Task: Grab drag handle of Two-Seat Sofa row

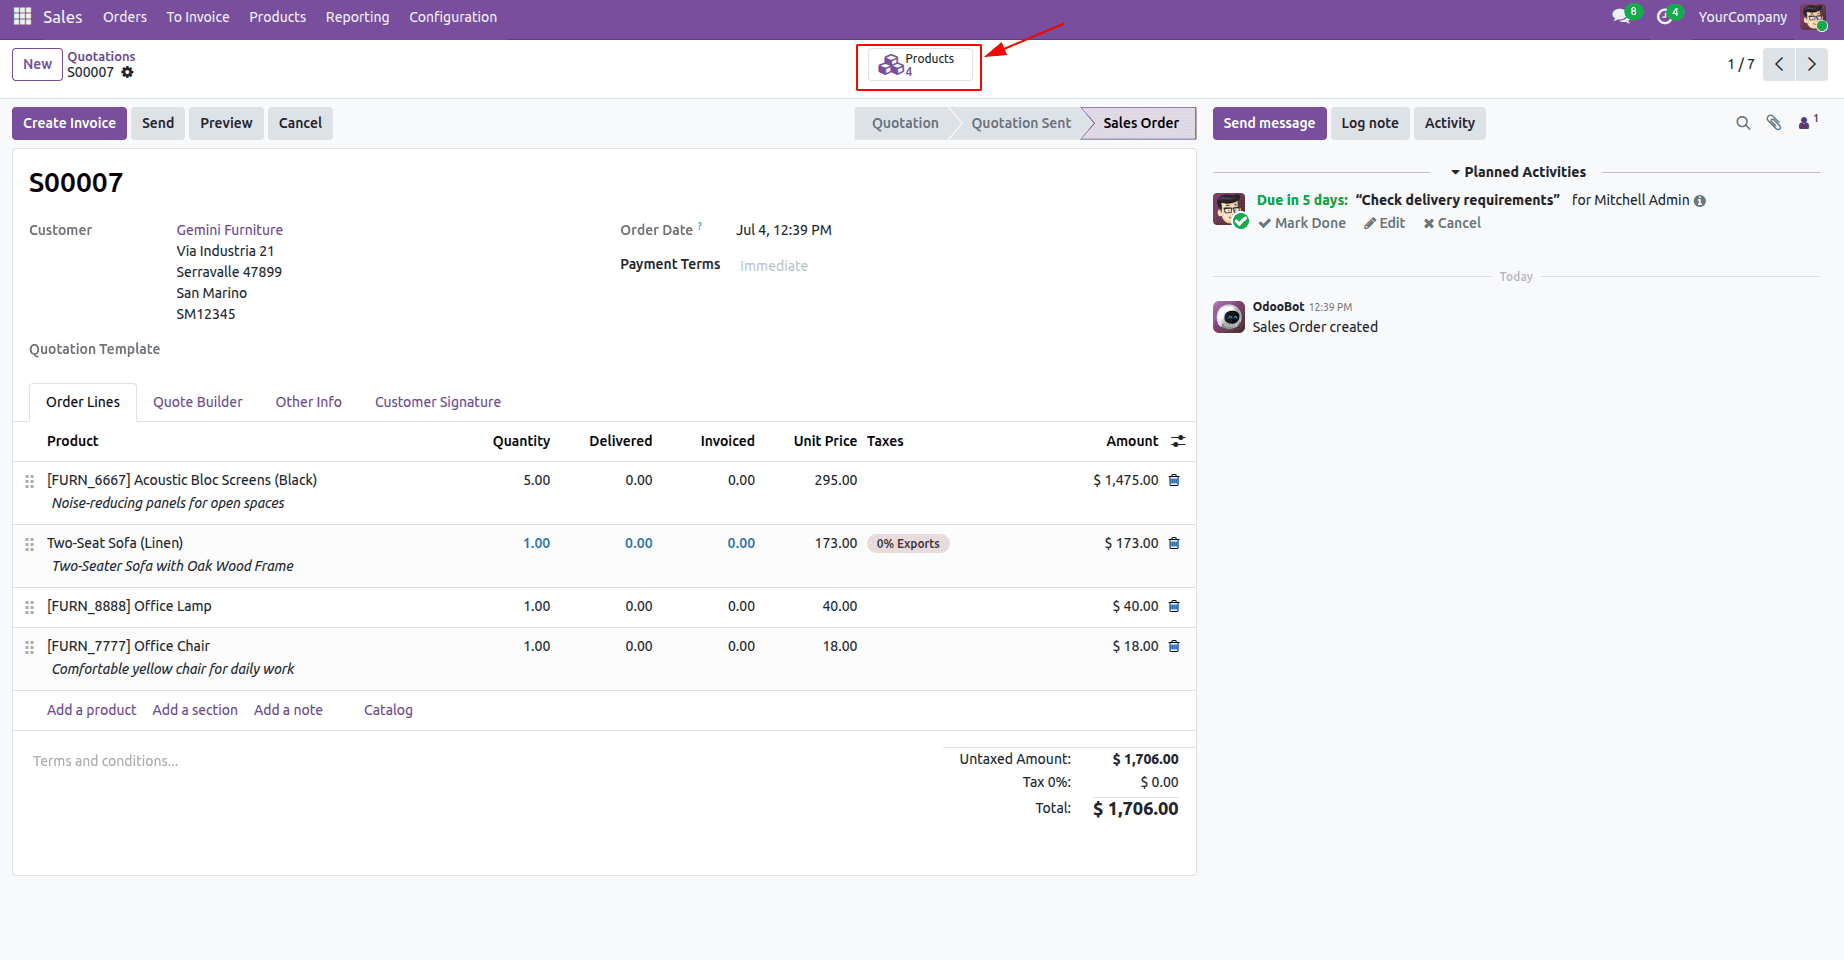Action: point(29,544)
